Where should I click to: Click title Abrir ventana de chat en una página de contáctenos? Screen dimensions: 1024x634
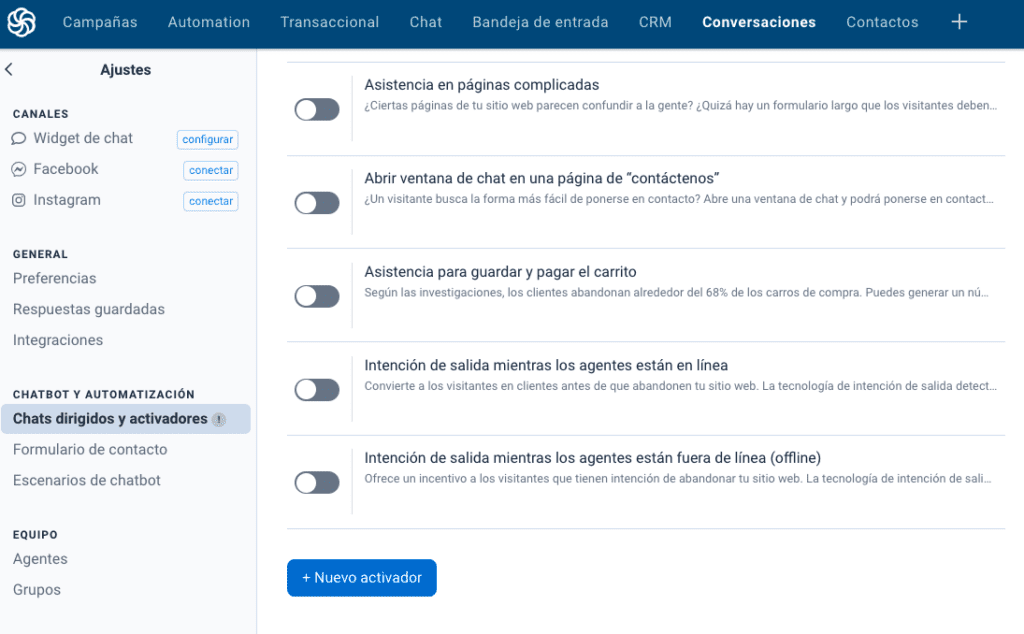542,178
